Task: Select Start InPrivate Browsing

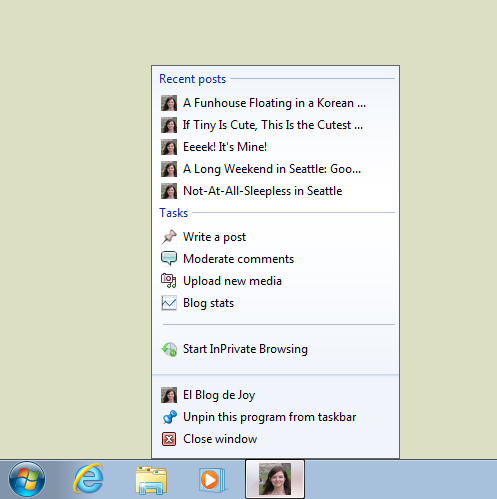Action: [275, 349]
